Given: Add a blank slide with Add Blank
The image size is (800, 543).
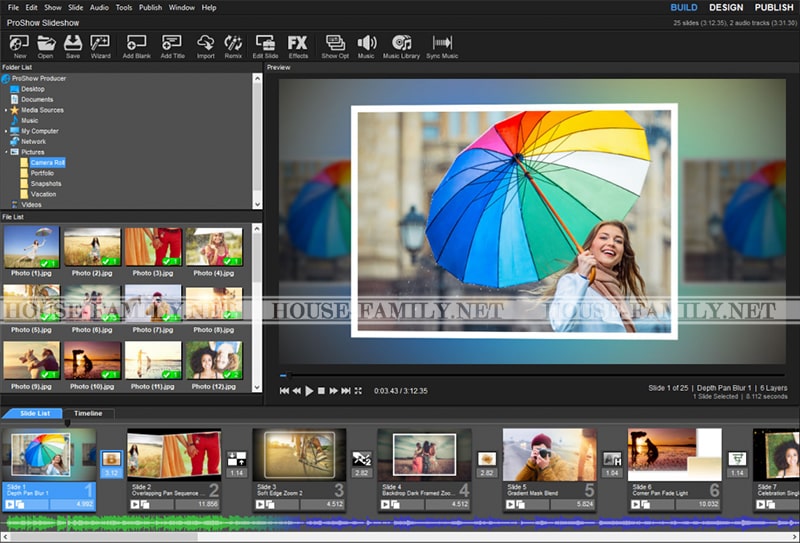Looking at the screenshot, I should click(136, 46).
